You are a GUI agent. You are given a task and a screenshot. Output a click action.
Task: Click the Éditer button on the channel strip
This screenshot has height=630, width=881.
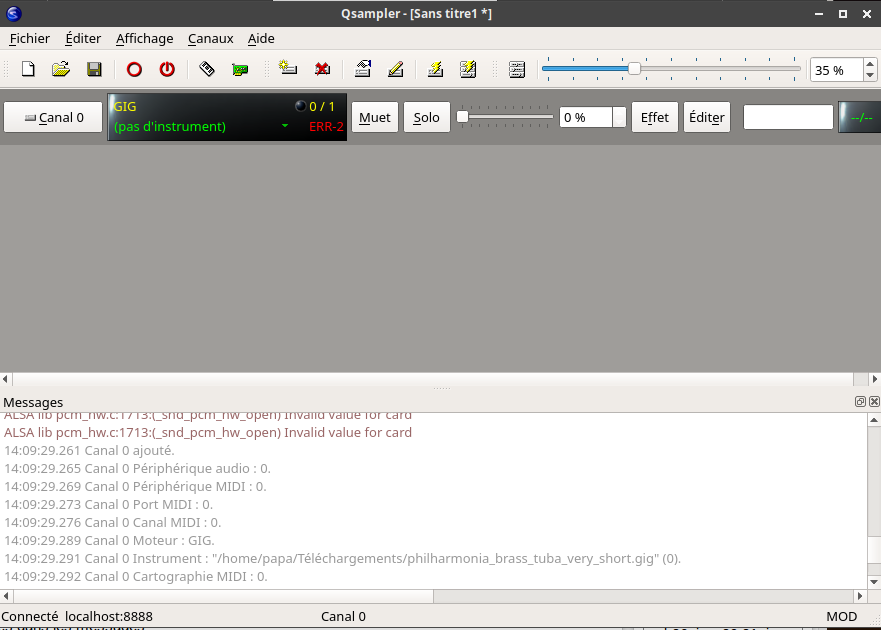[x=707, y=117]
